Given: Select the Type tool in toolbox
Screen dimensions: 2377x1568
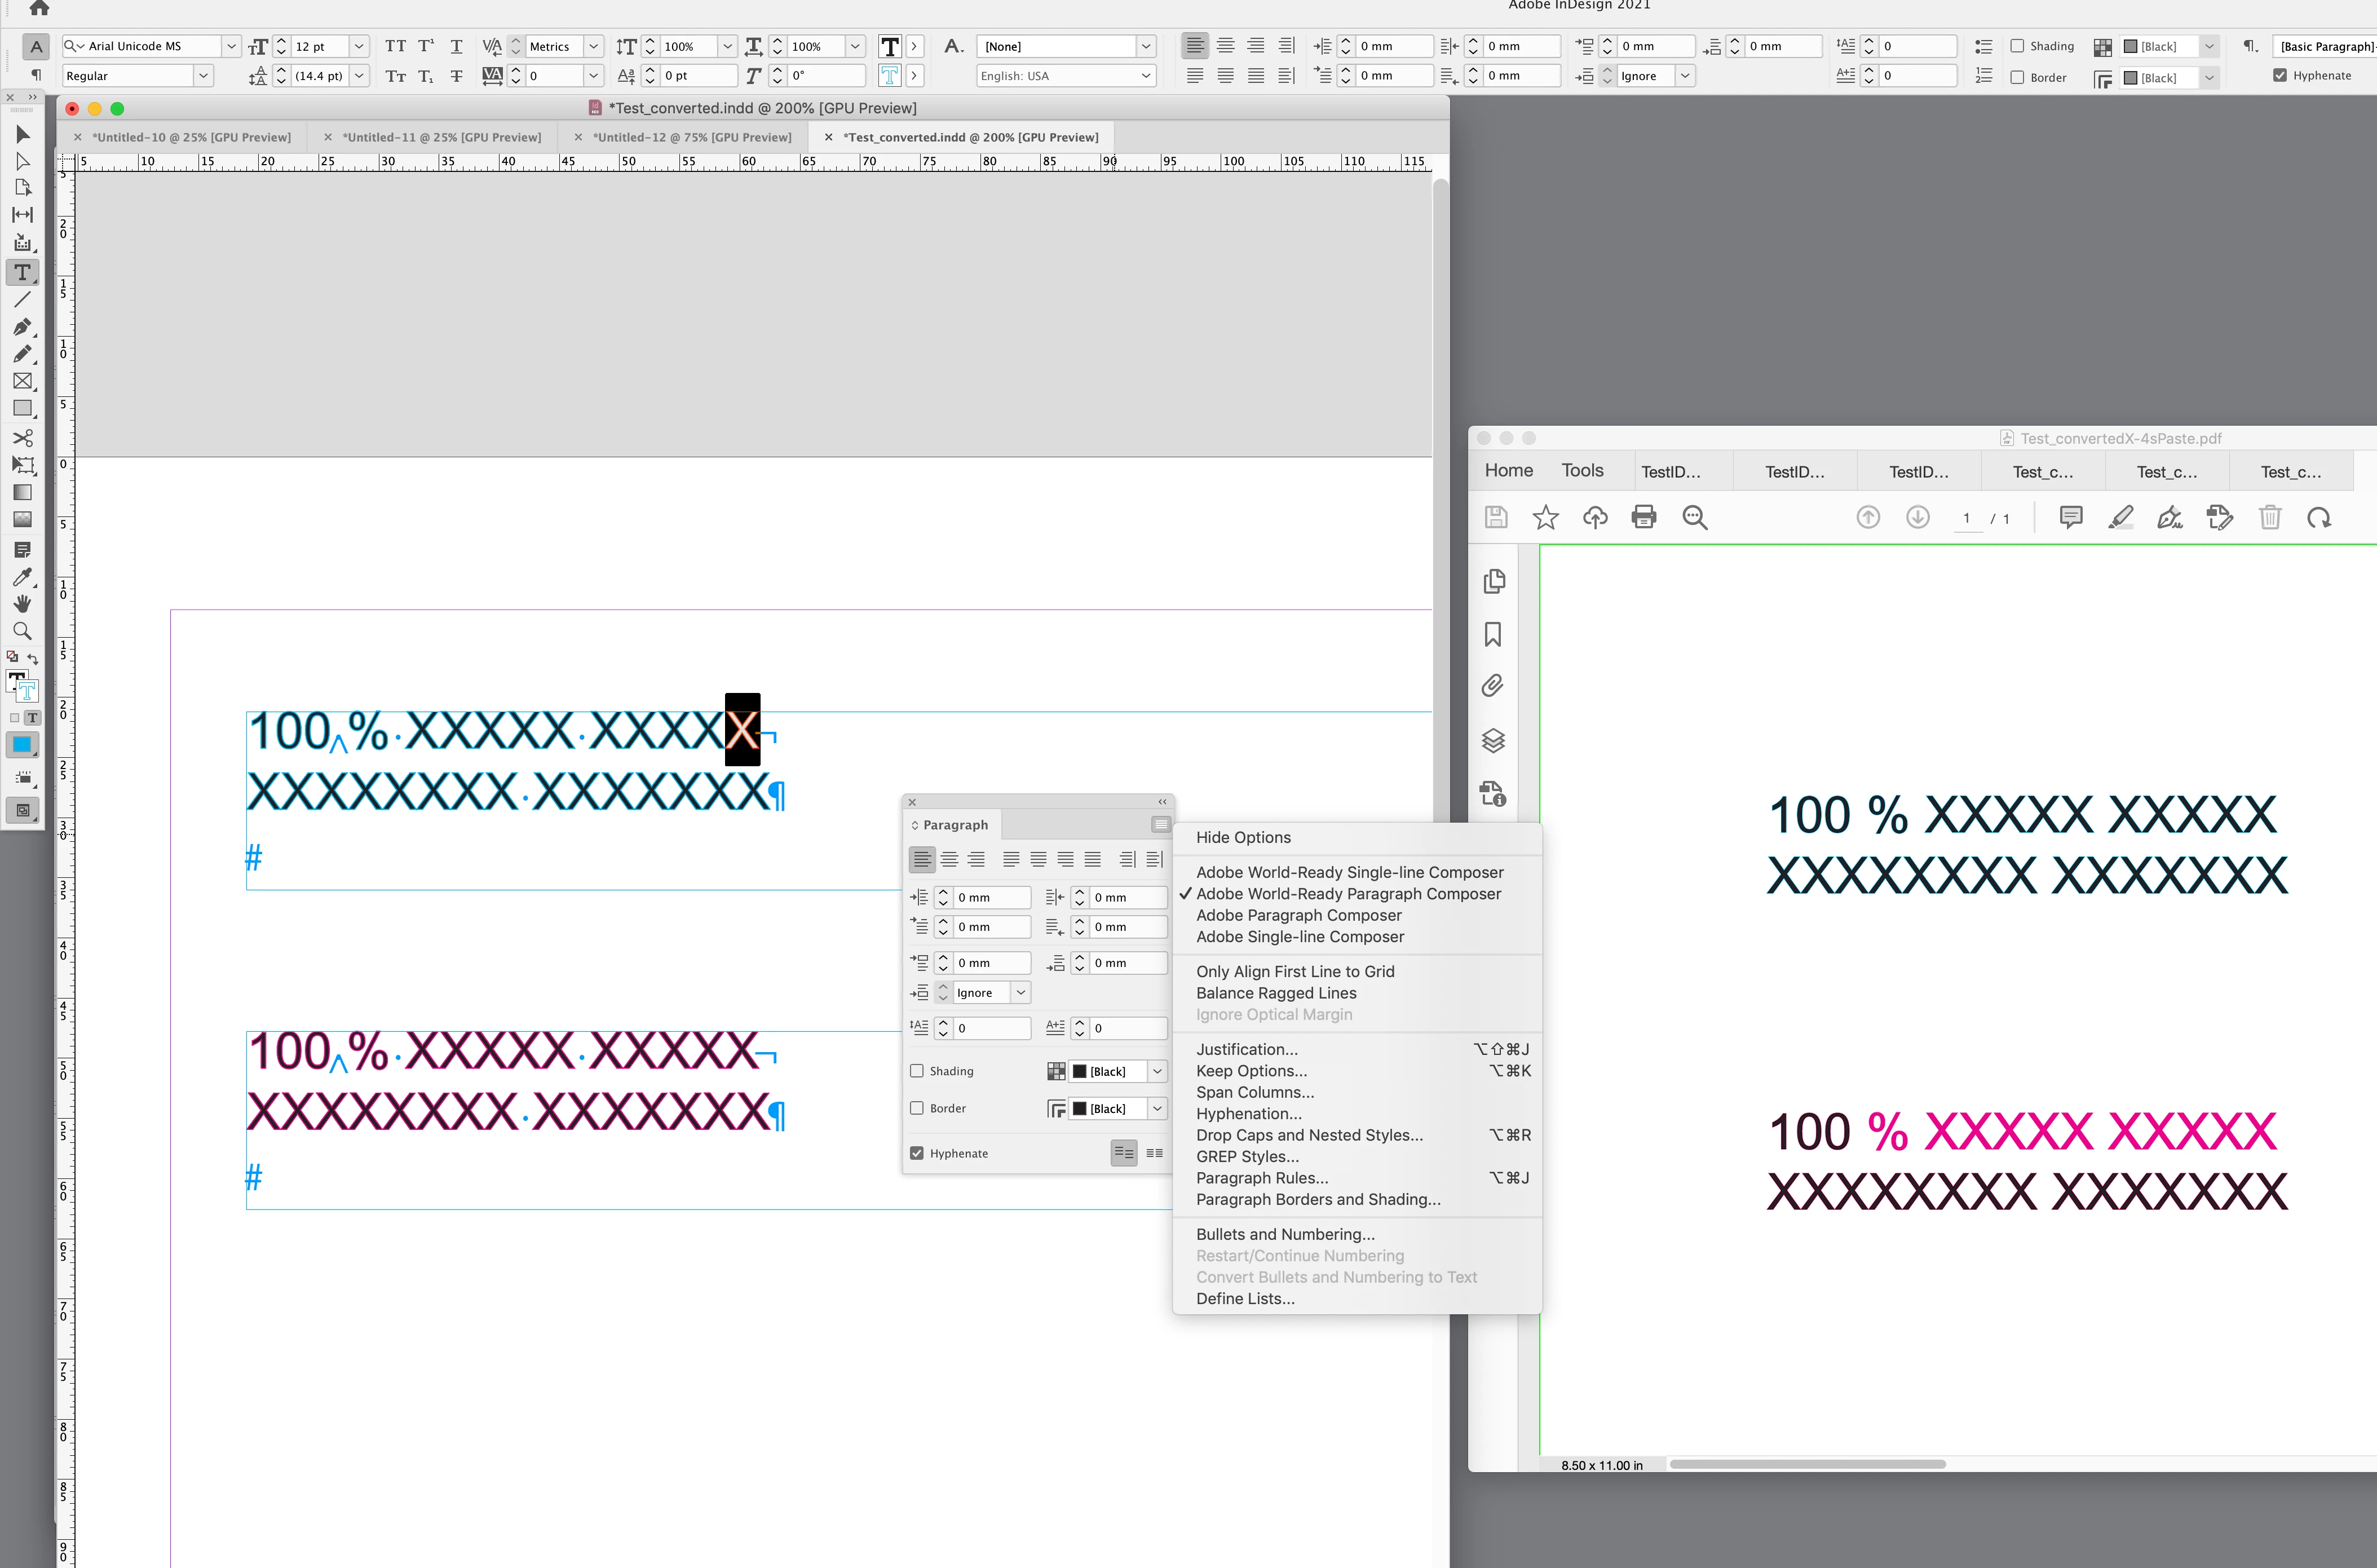Looking at the screenshot, I should pos(22,272).
